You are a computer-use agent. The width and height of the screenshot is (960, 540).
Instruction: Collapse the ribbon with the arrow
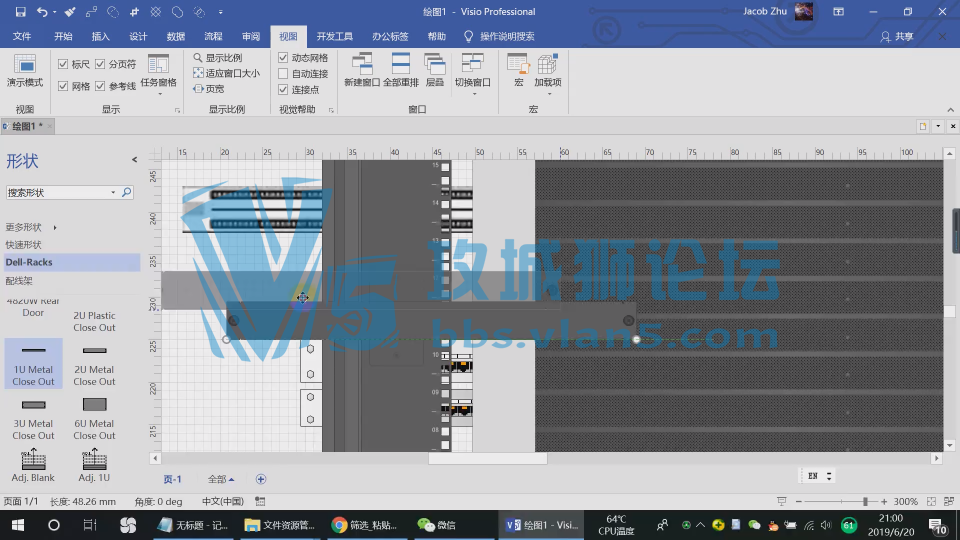tap(950, 110)
